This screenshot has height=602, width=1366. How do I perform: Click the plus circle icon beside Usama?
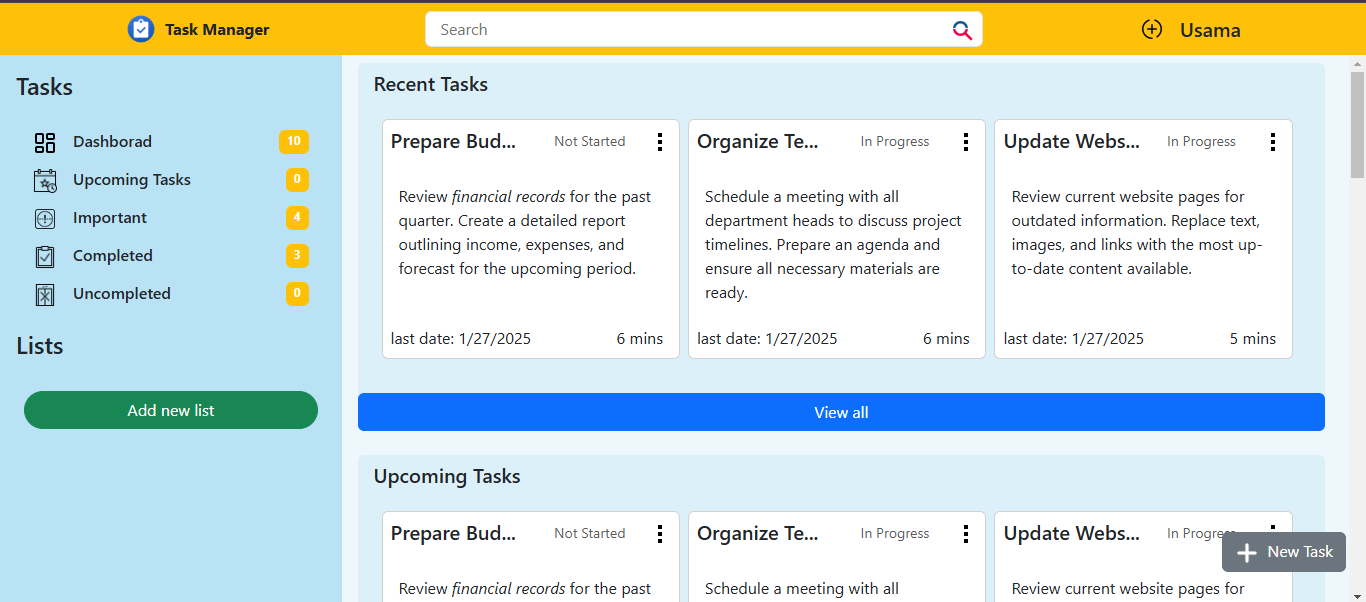[x=1152, y=29]
